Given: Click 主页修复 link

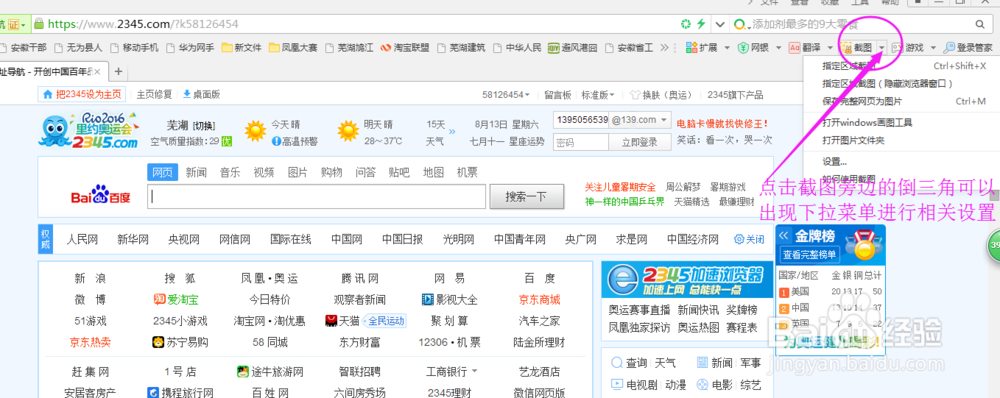Looking at the screenshot, I should [154, 94].
